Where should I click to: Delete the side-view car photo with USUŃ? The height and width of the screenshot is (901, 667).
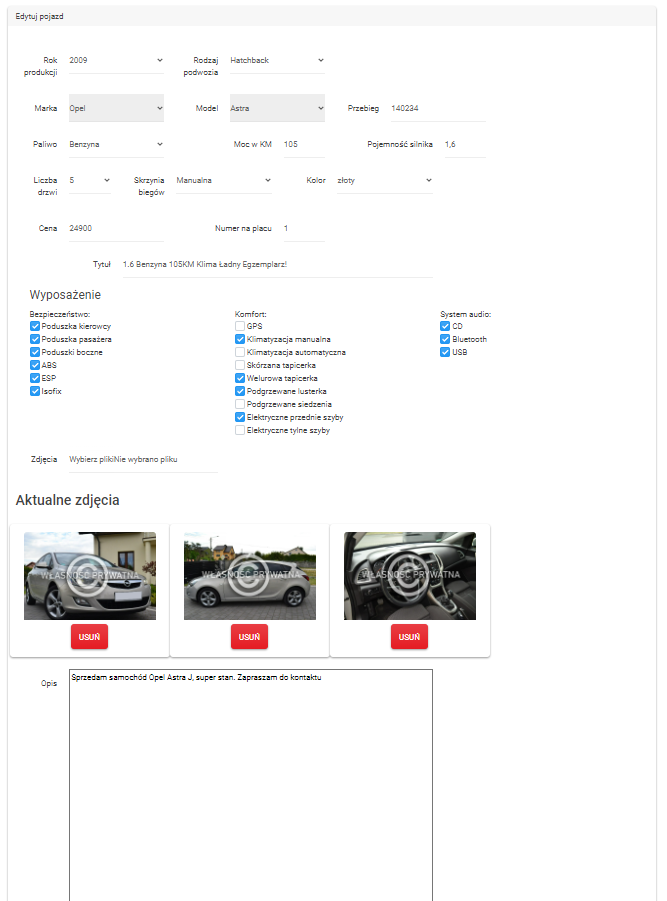[x=249, y=637]
